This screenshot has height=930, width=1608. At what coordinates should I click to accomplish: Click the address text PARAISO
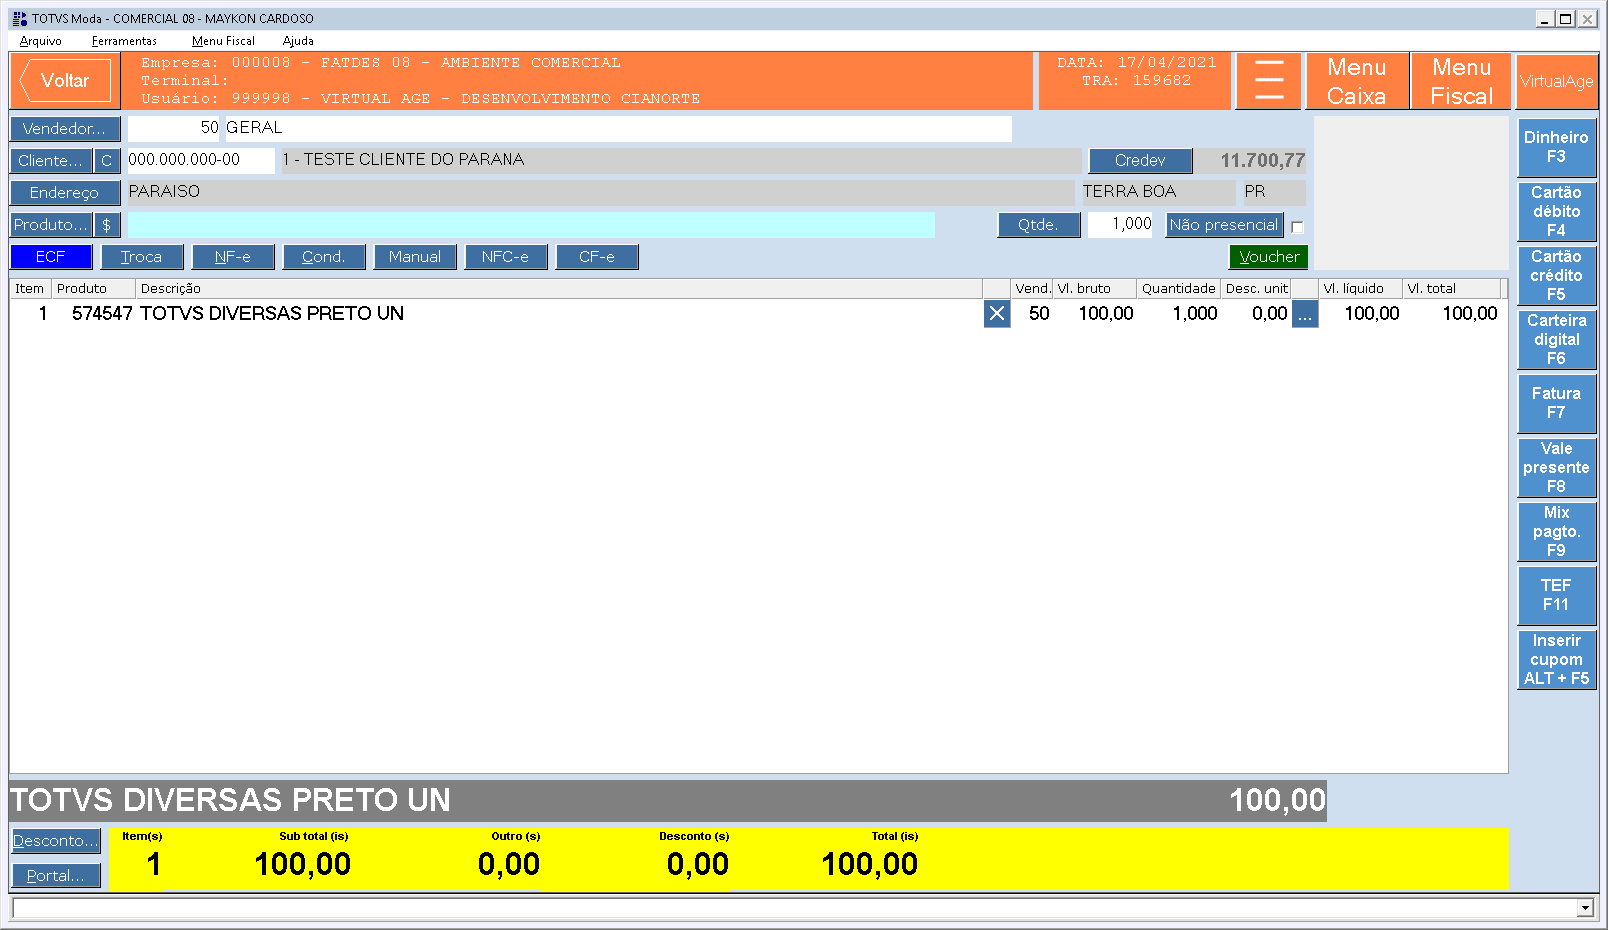[x=164, y=192]
